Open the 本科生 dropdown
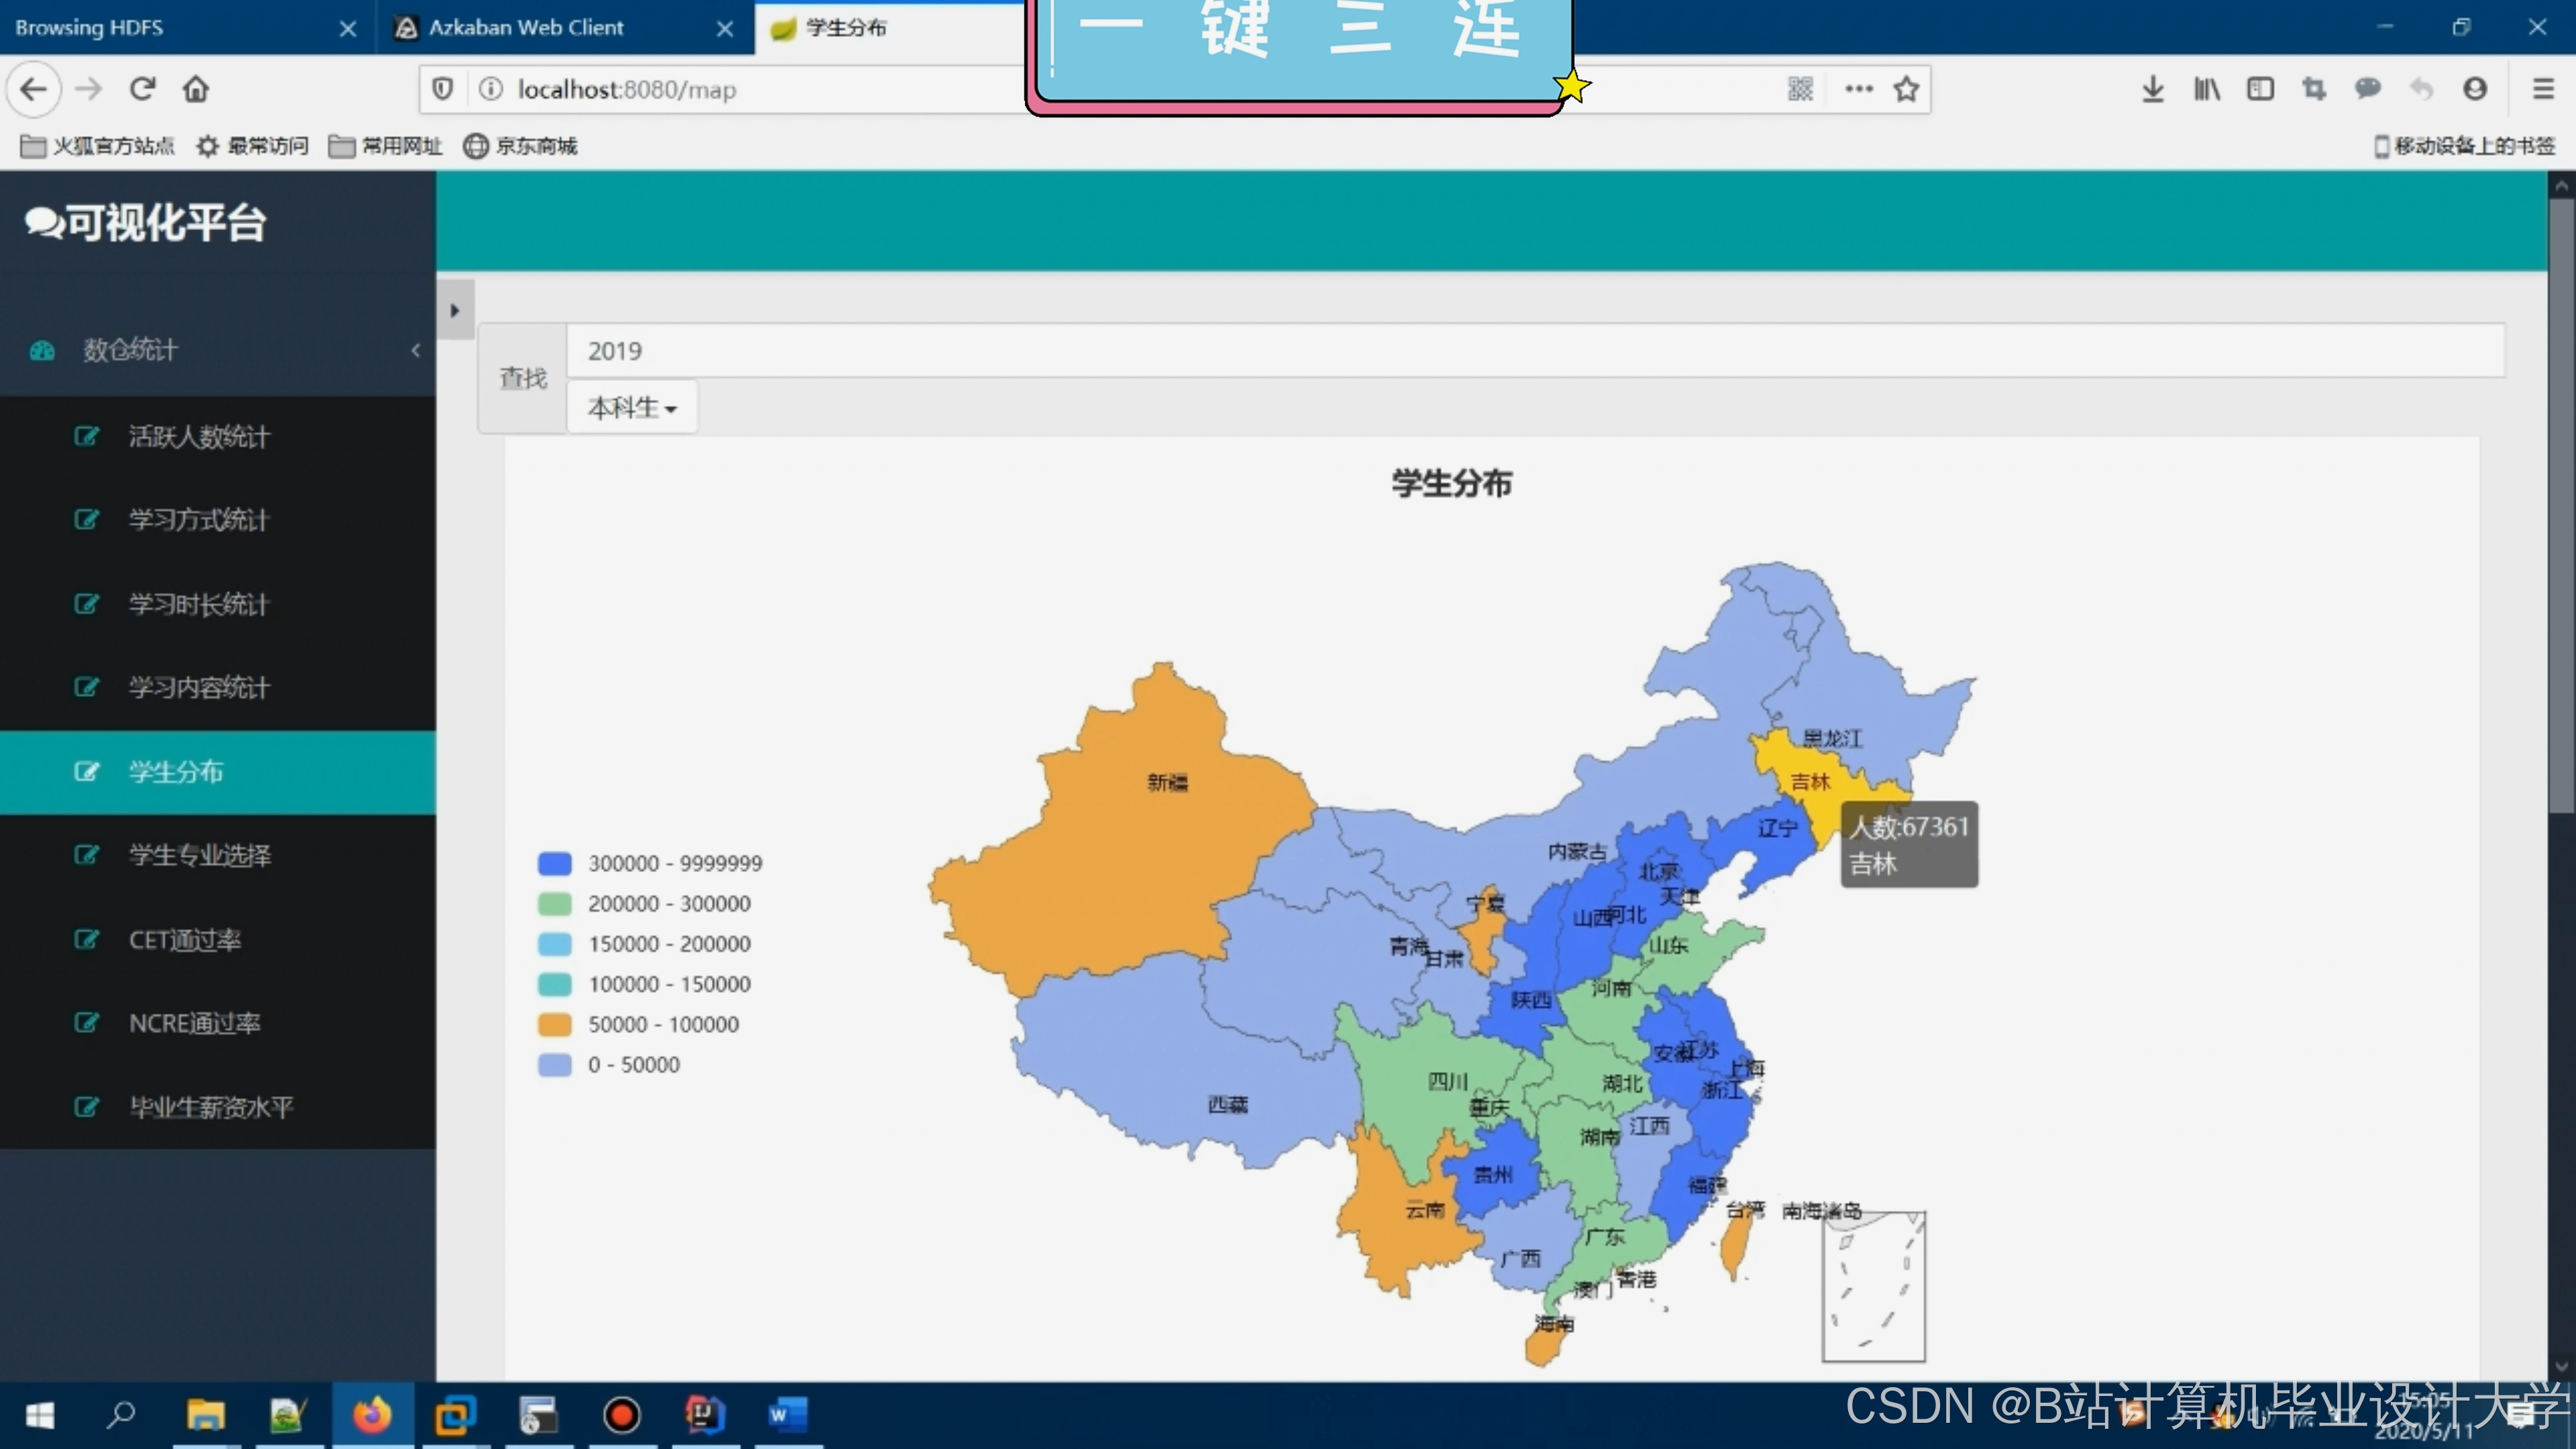 click(x=632, y=408)
